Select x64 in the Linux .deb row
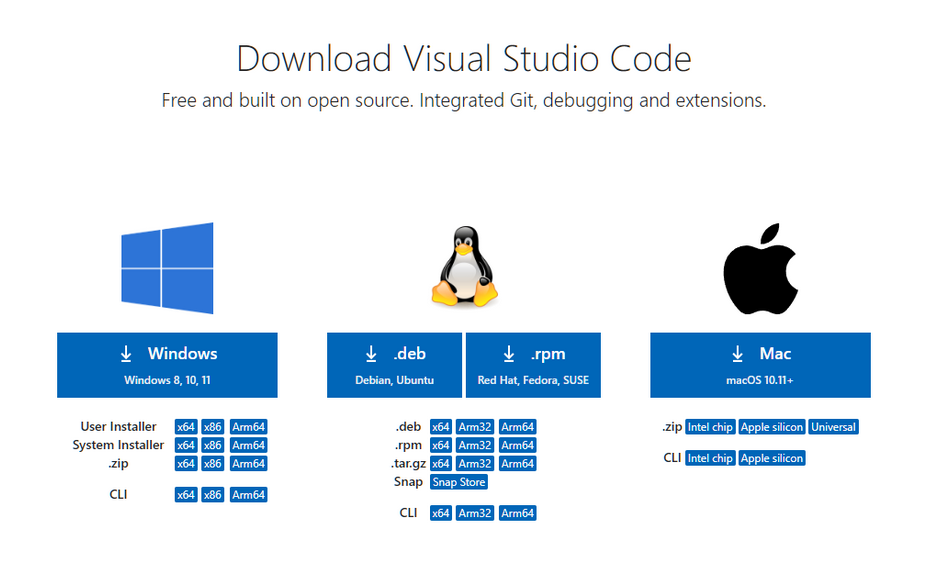 tap(441, 427)
